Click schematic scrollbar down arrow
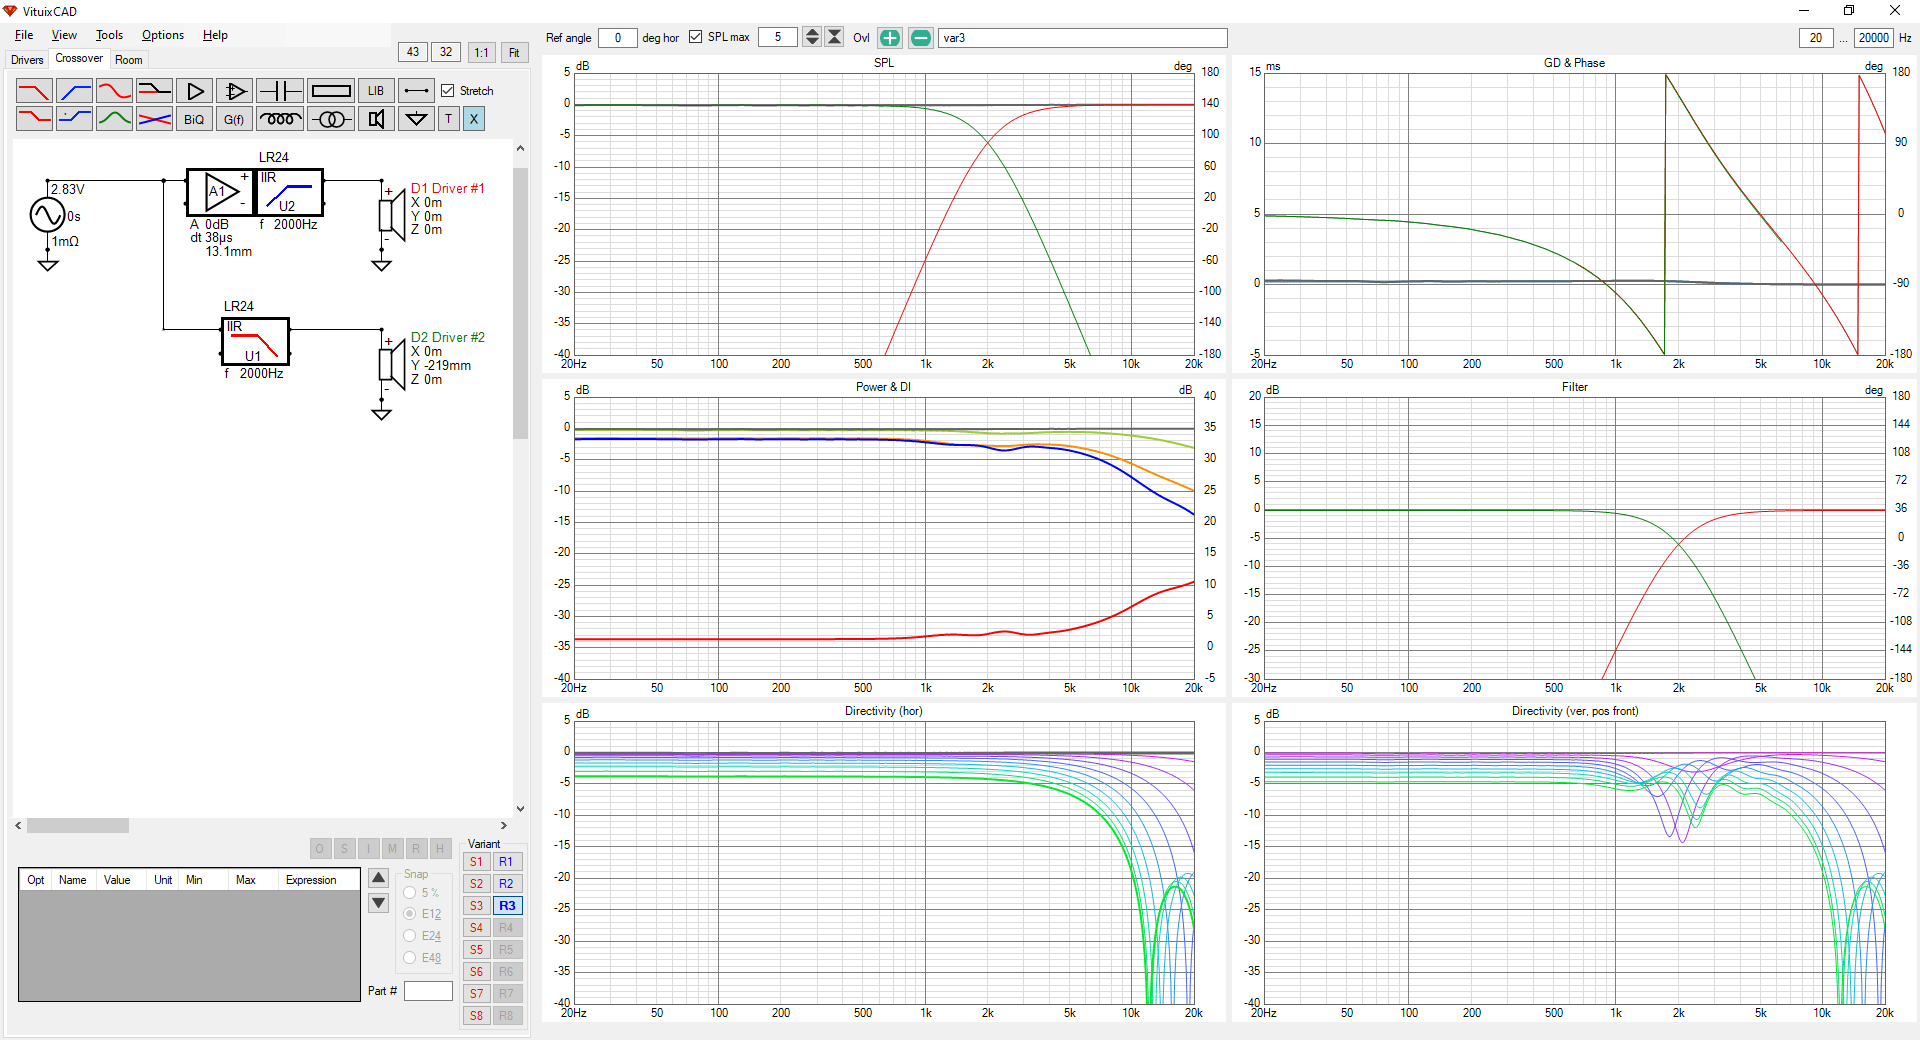 520,809
